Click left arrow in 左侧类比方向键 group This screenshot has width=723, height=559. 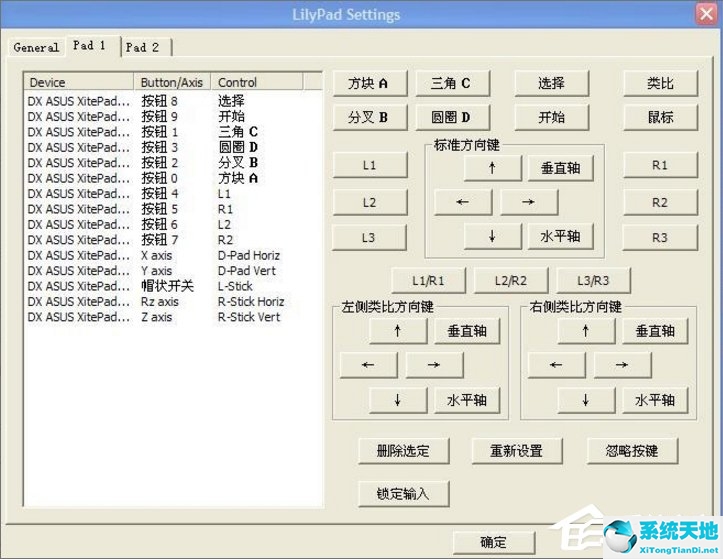click(x=368, y=365)
